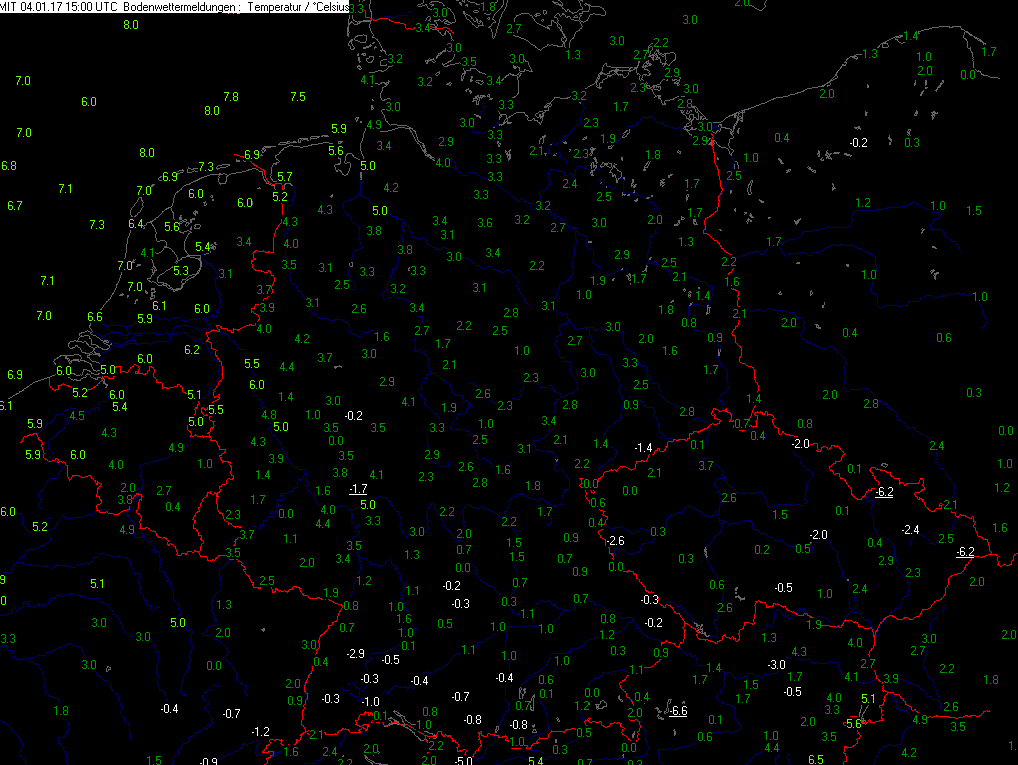Select the -0.9 reading at bottom
This screenshot has width=1018, height=765.
(x=208, y=761)
